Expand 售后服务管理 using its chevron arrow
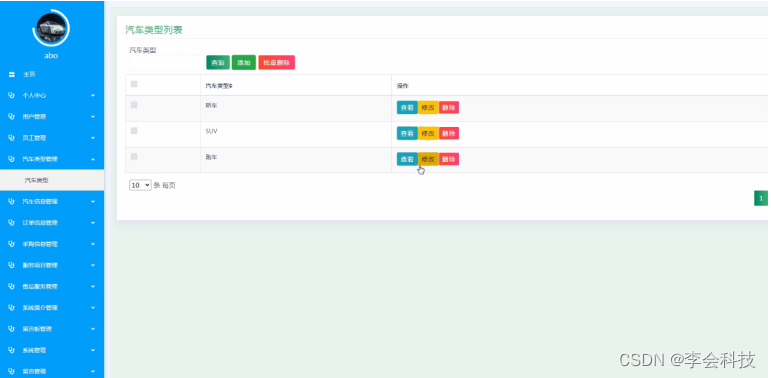The width and height of the screenshot is (771, 378). [93, 287]
